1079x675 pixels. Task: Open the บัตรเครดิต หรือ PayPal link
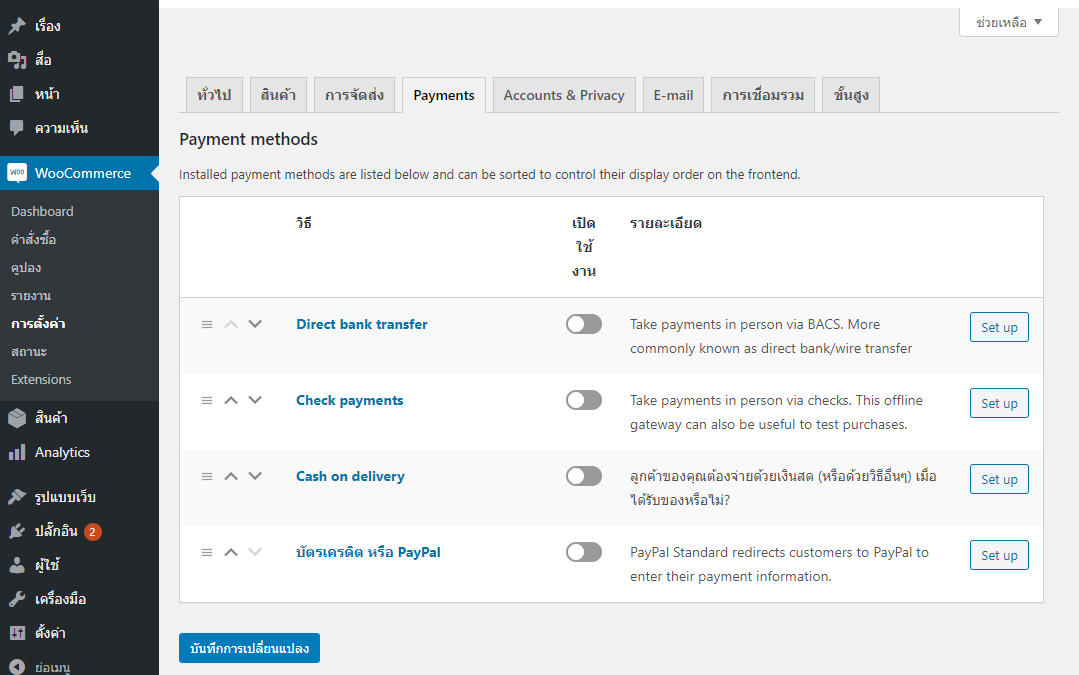click(x=368, y=552)
